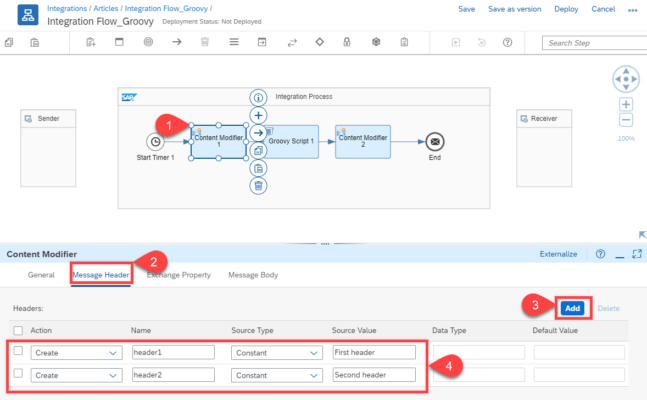Viewport: 647px width, 400px height.
Task: Open help icon in Content Modifier panel
Action: pos(600,254)
